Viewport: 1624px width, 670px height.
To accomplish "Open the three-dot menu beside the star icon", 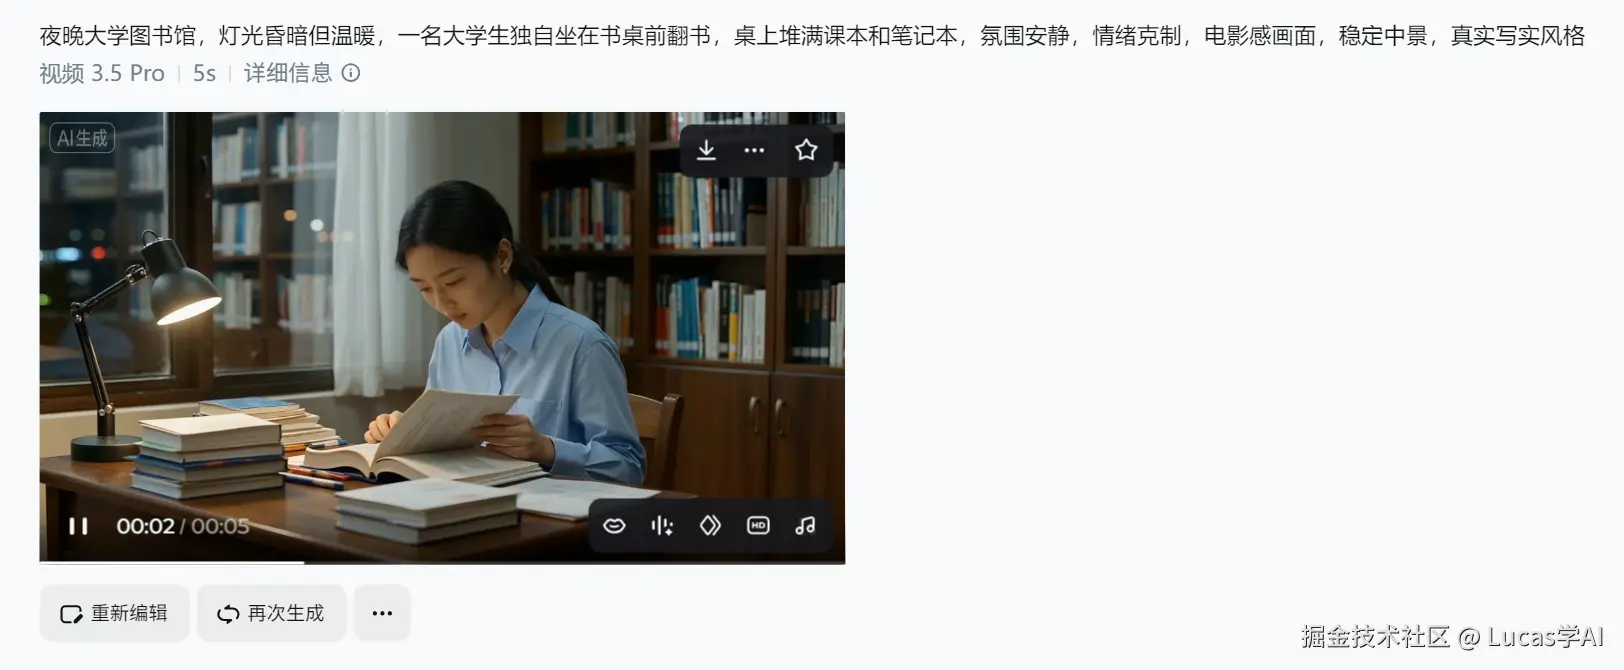I will (755, 150).
